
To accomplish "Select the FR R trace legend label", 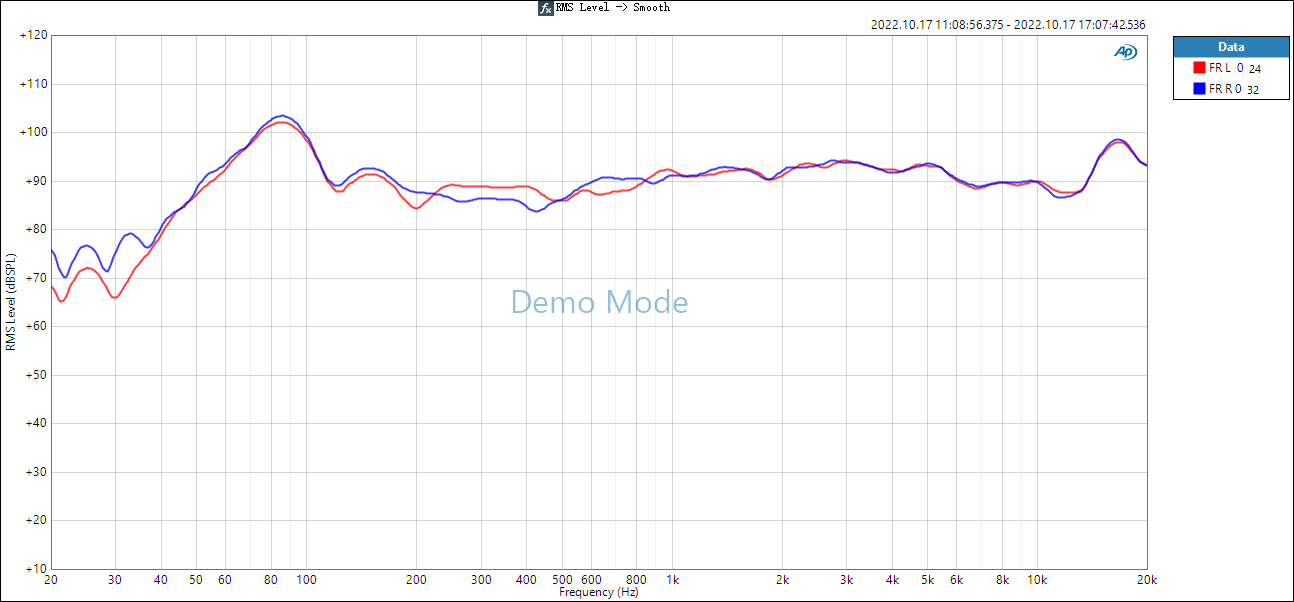I will point(1225,89).
